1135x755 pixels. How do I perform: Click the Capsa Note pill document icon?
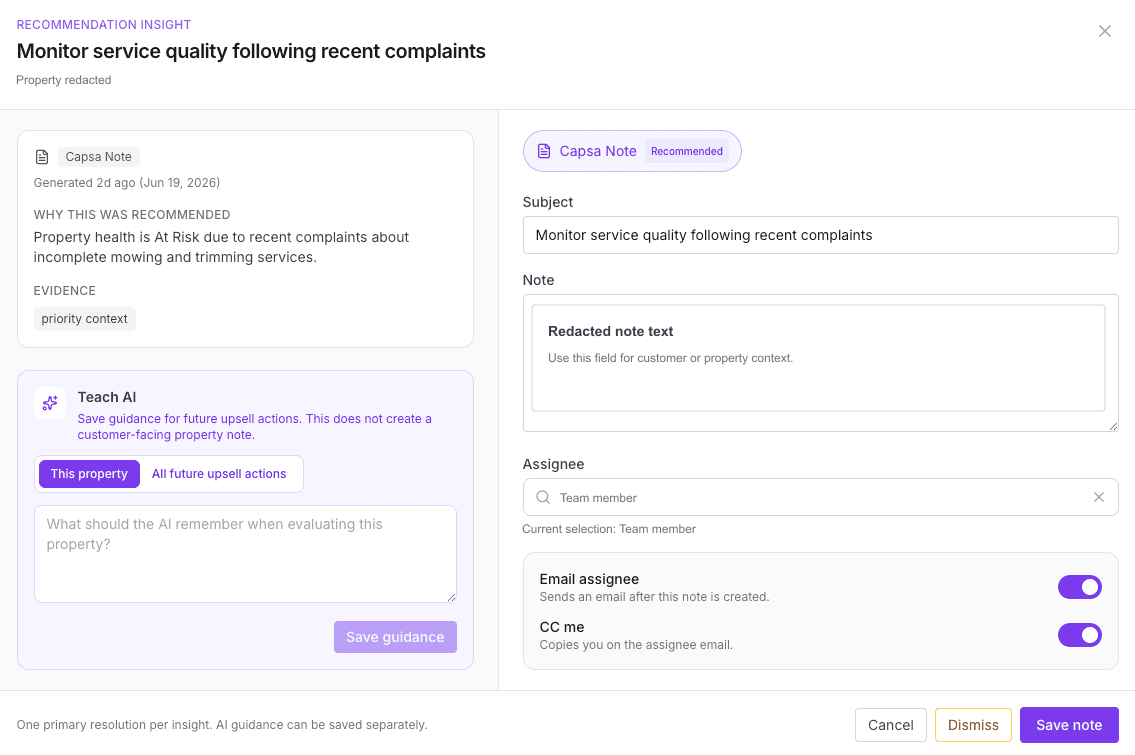[544, 151]
